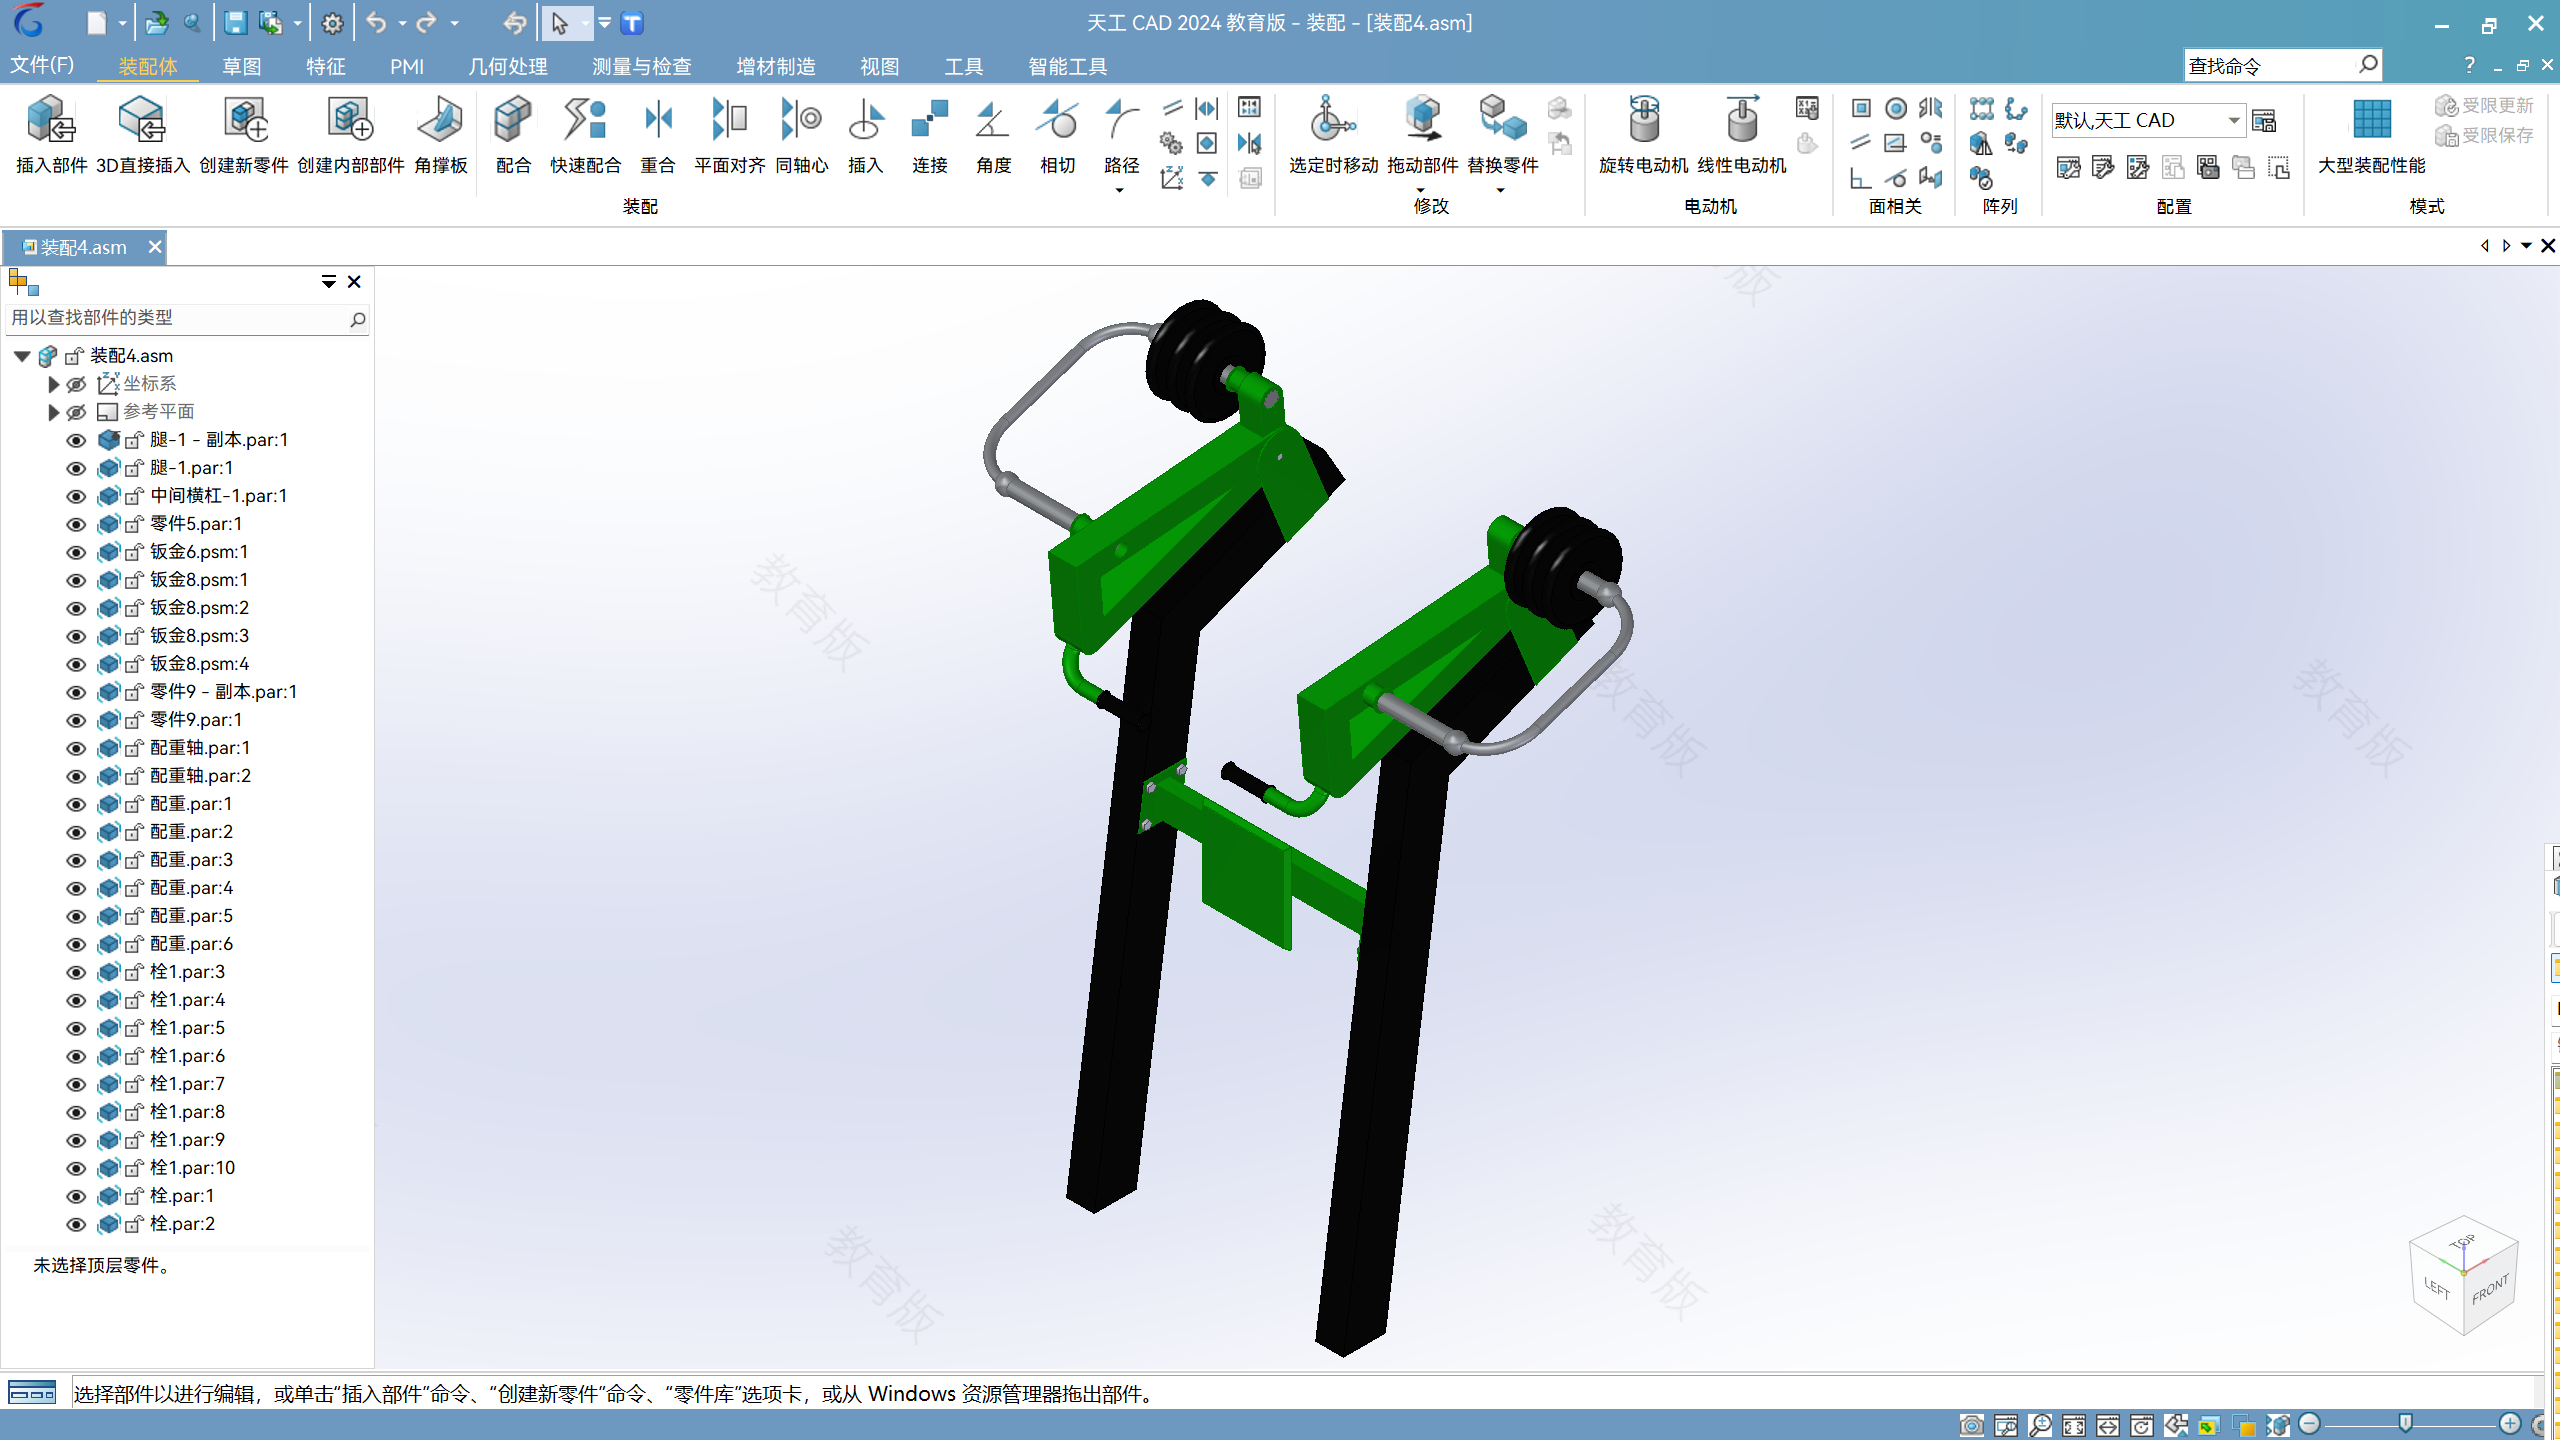
Task: Toggle visibility of 中间横杠-1.par:1
Action: pyautogui.click(x=76, y=496)
